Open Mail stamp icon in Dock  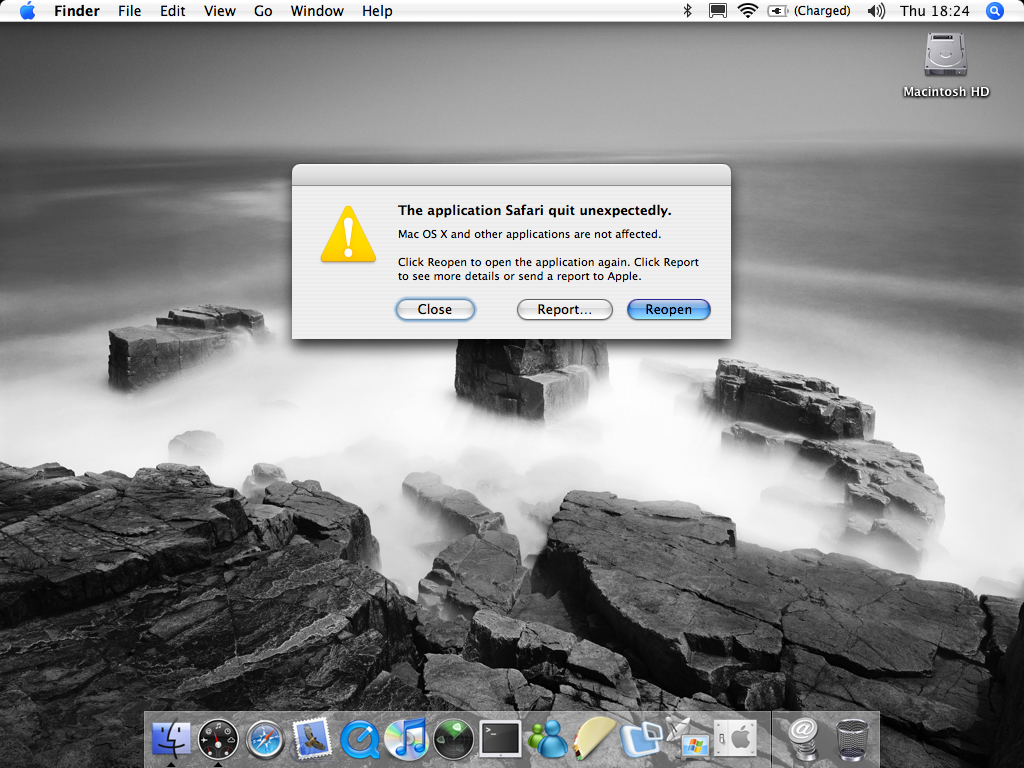(312, 739)
